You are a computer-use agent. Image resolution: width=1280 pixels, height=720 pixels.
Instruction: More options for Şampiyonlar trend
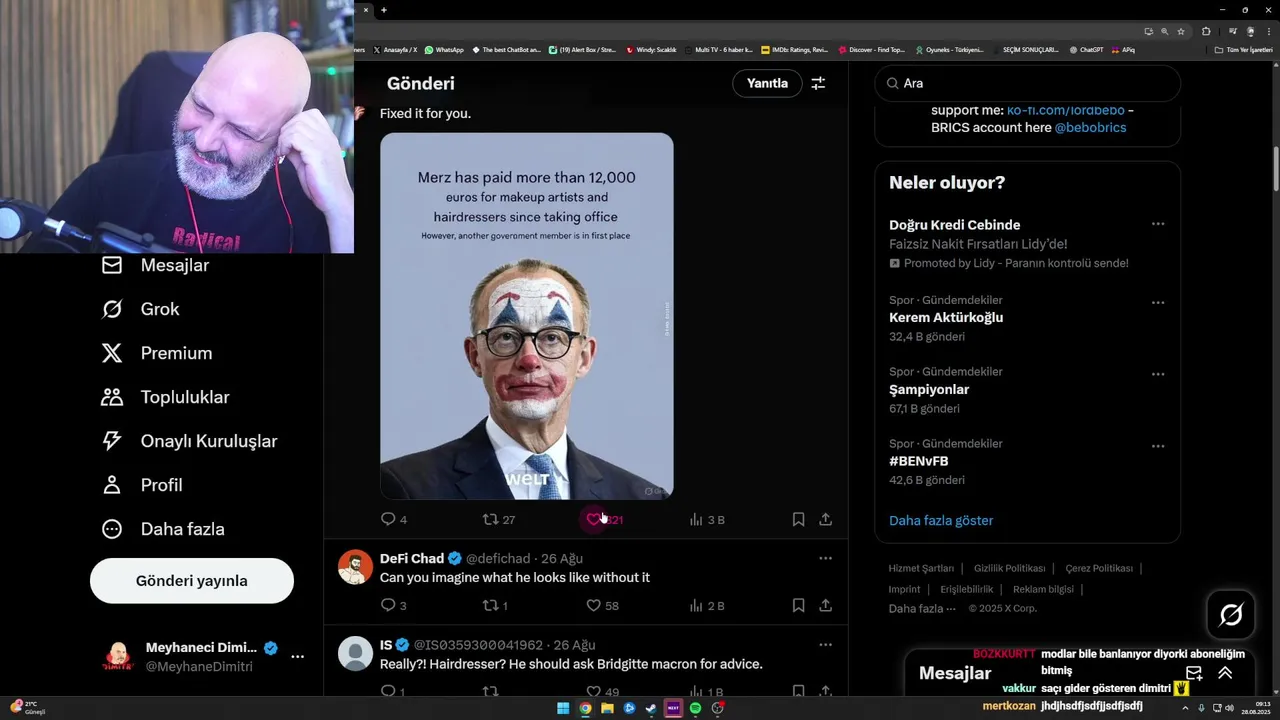[x=1158, y=374]
